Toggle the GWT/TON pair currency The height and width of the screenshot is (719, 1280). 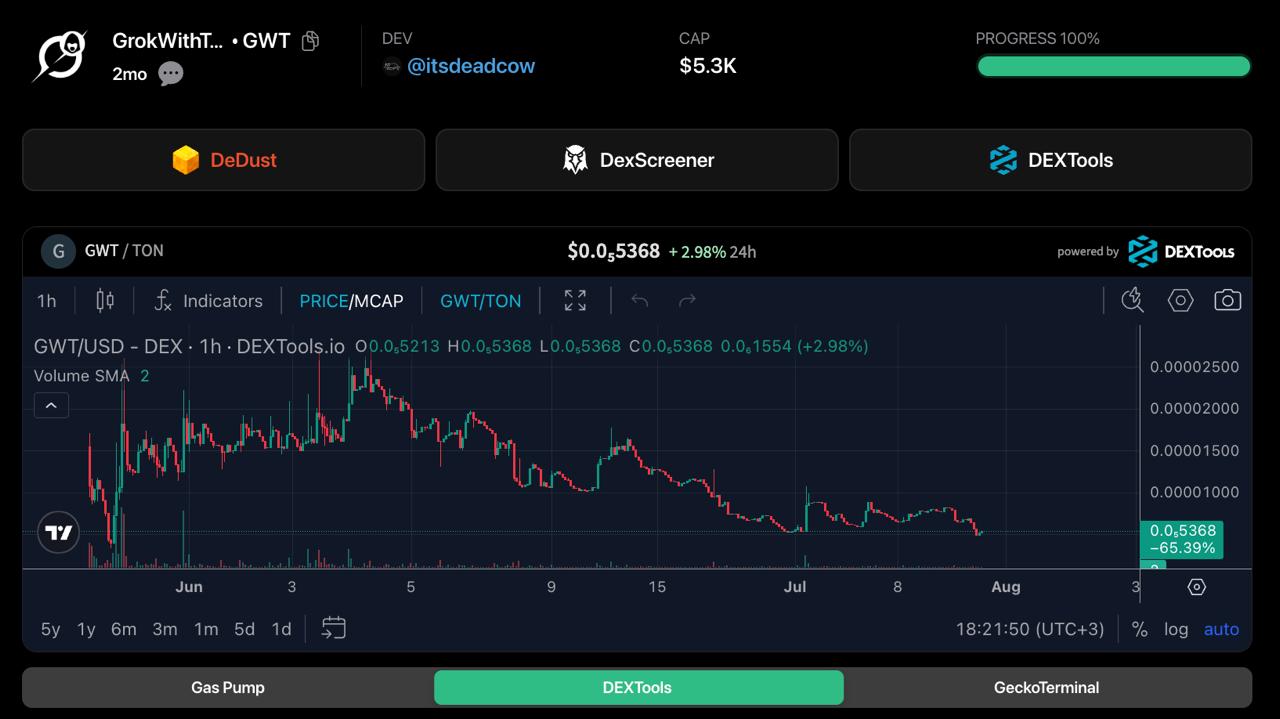tap(481, 301)
